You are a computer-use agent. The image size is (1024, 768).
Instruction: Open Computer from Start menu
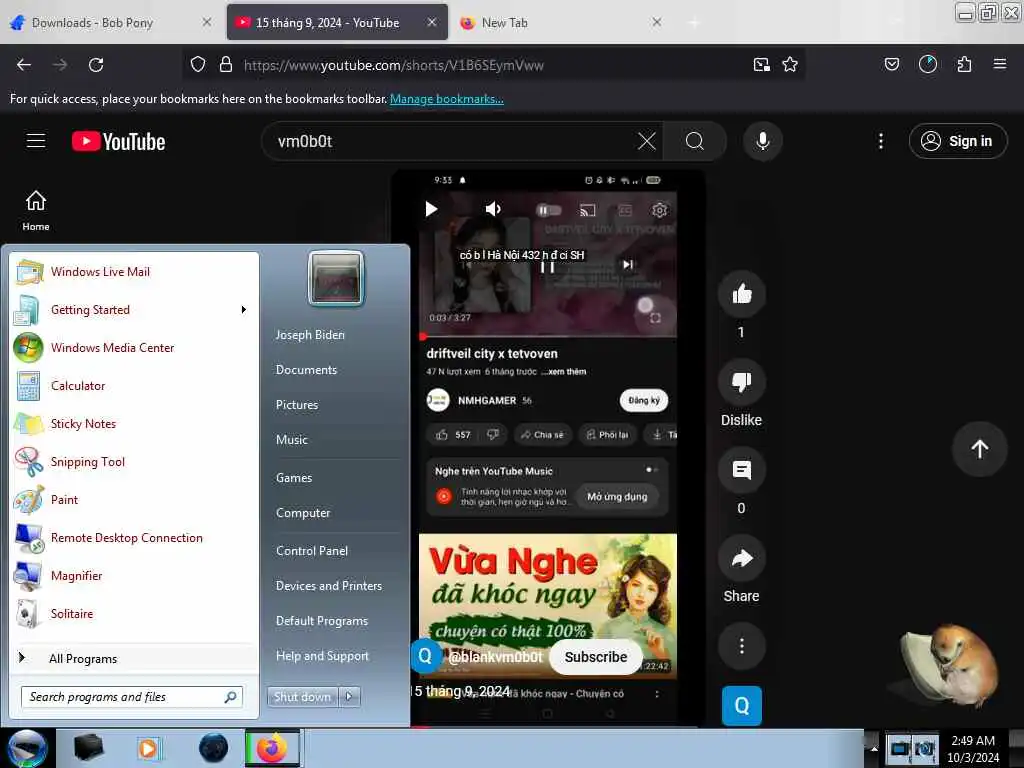coord(303,513)
